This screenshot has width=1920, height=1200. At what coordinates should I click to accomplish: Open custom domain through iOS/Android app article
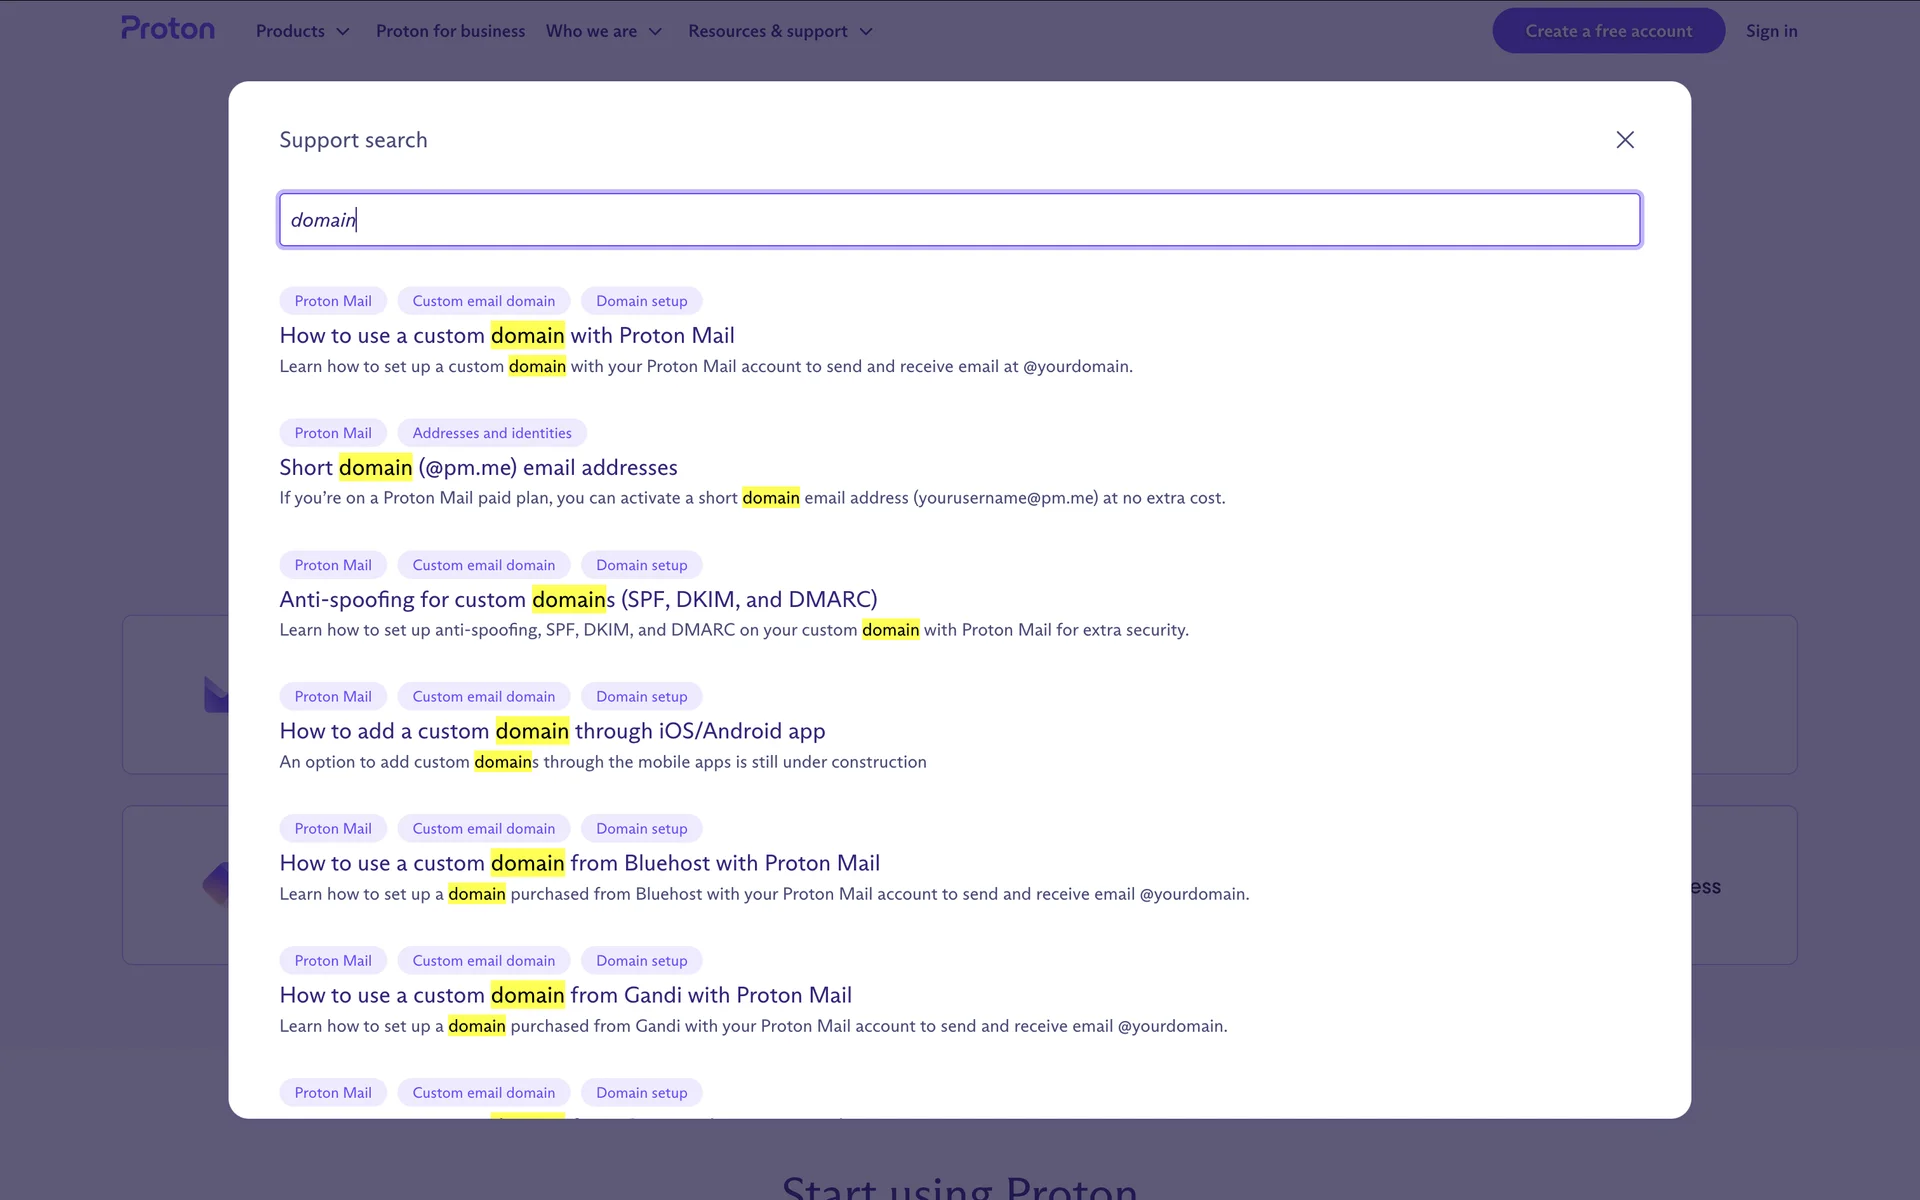(x=552, y=732)
